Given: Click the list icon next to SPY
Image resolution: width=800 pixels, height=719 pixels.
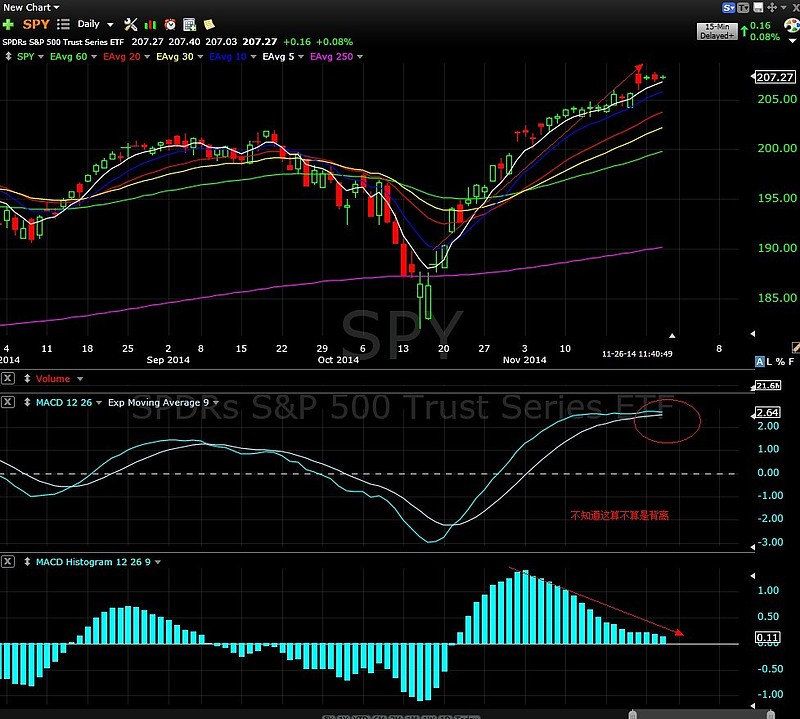Looking at the screenshot, I should click(x=63, y=23).
